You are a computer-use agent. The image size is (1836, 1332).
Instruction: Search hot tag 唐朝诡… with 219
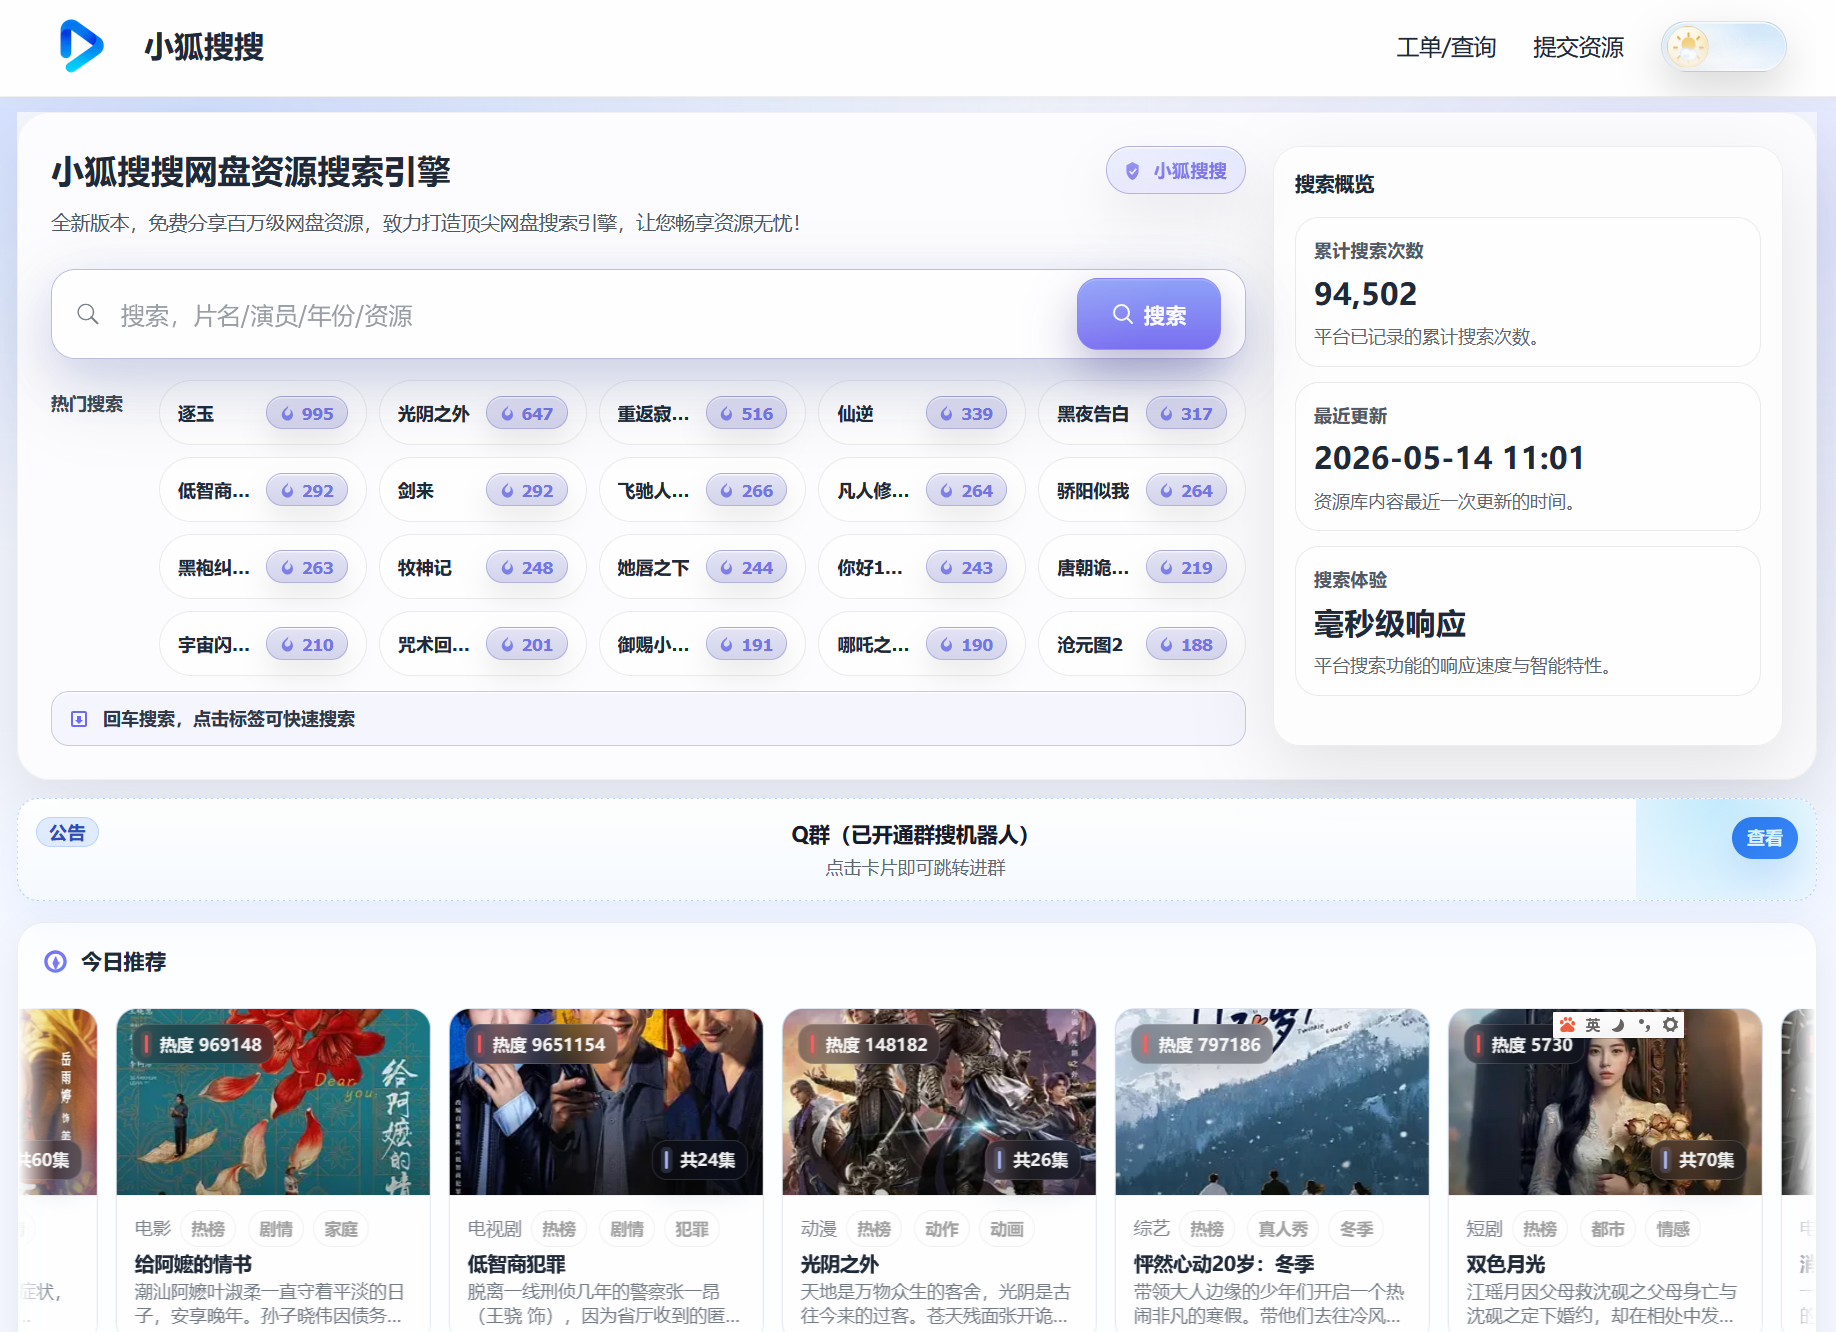point(1142,568)
